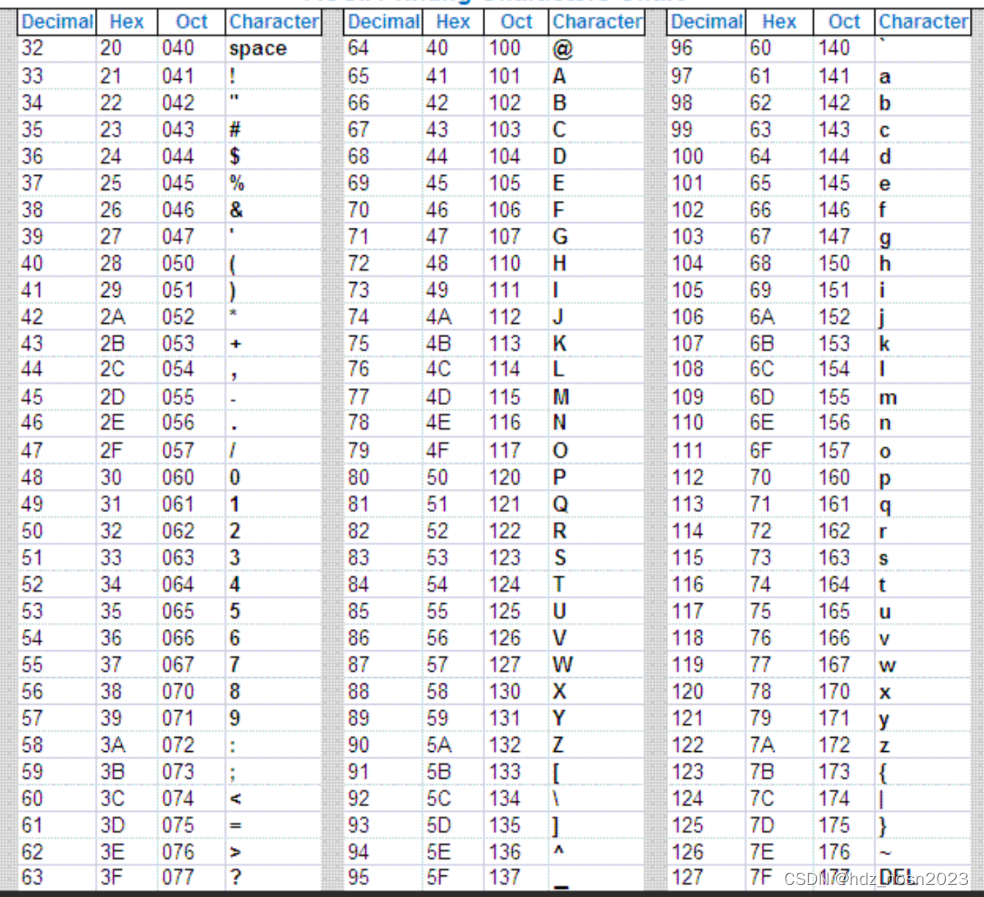
Task: Click decimal value 95 cell
Action: coord(383,877)
